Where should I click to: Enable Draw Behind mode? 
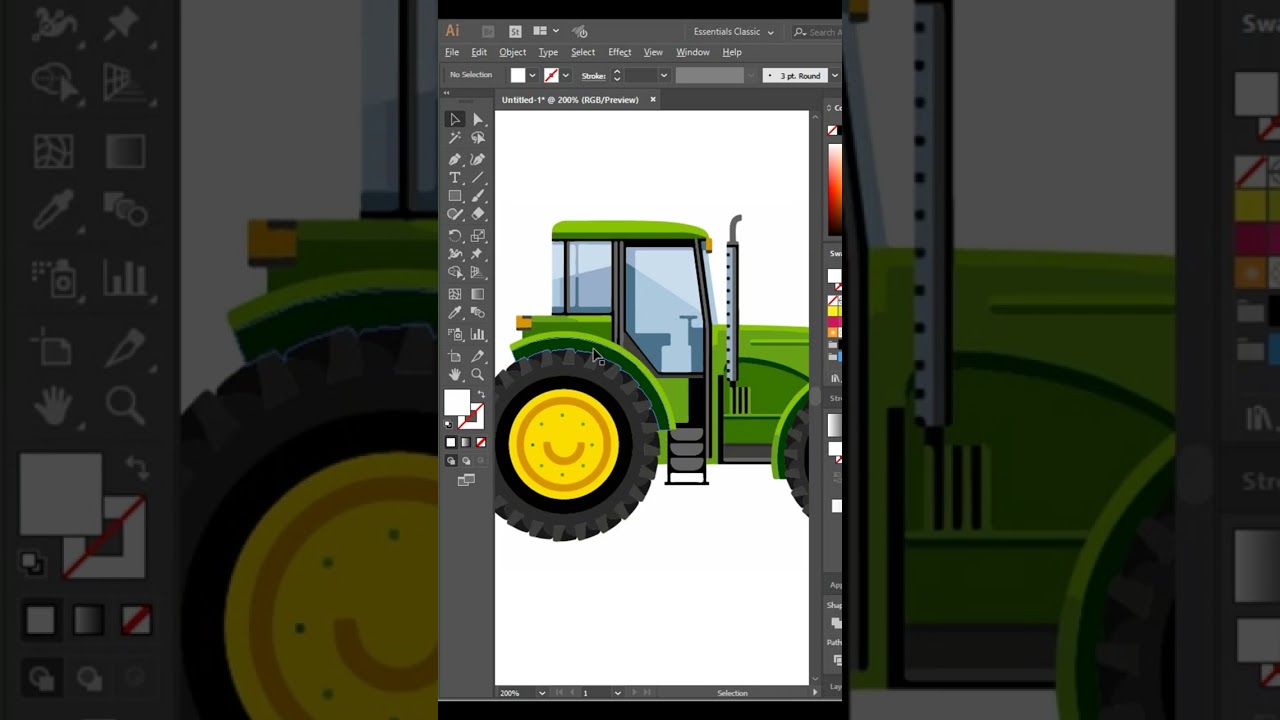click(x=466, y=461)
